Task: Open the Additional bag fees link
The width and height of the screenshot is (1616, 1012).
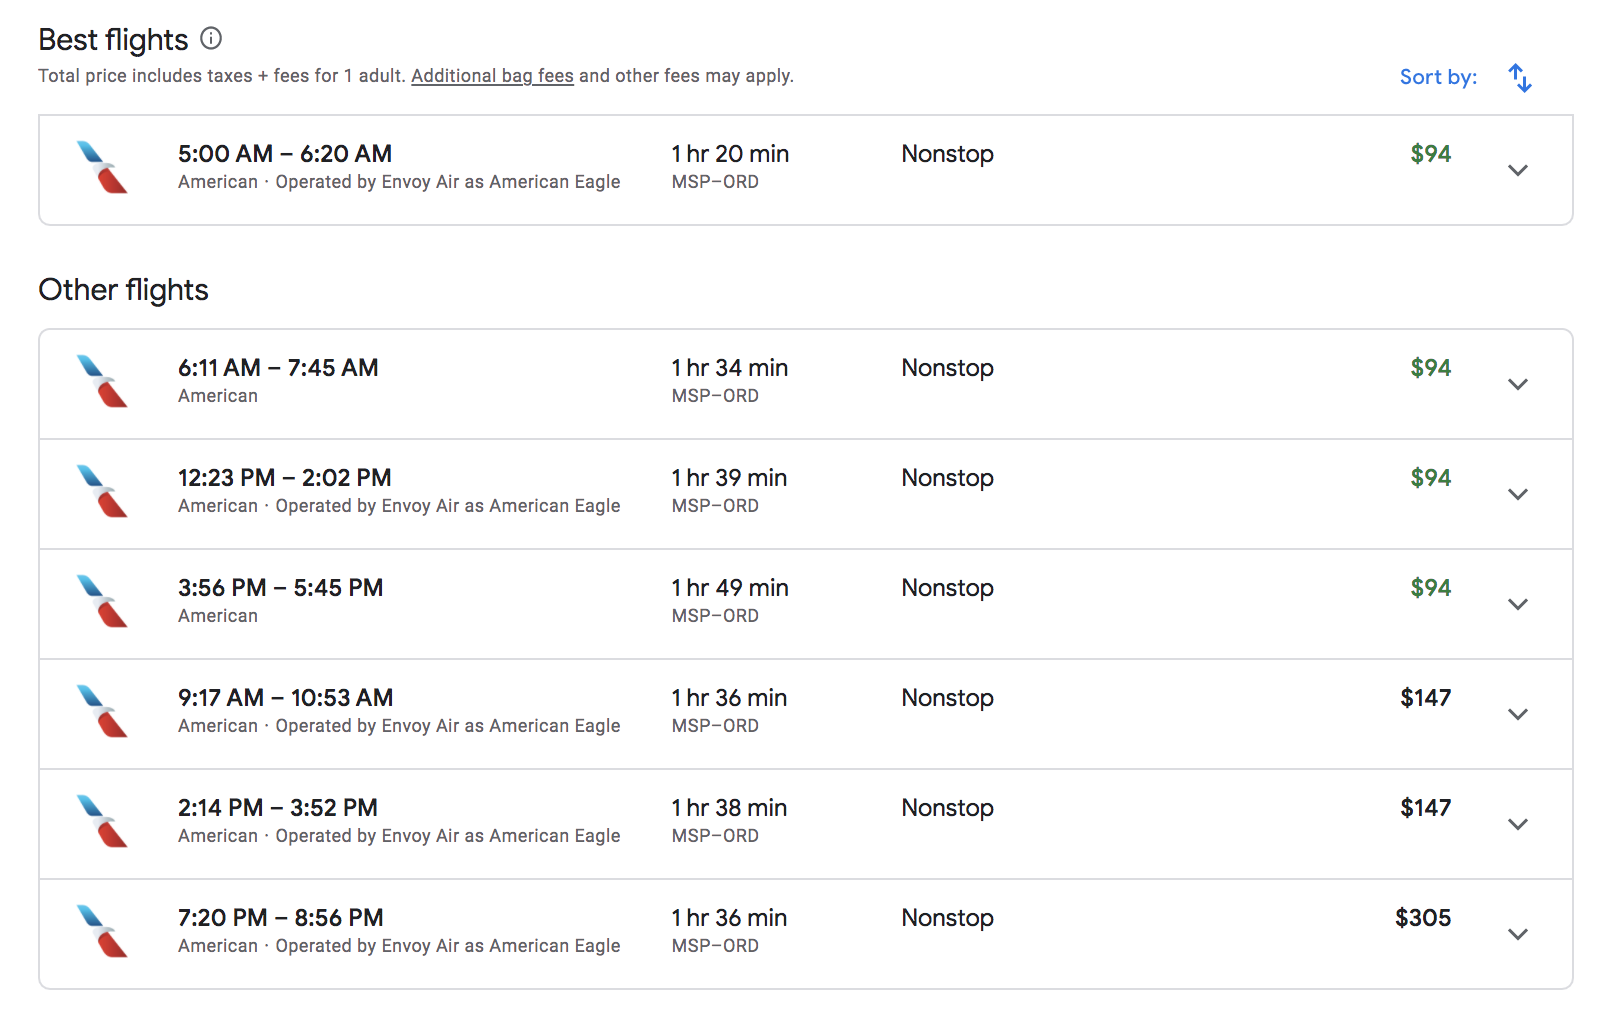Action: [x=492, y=75]
